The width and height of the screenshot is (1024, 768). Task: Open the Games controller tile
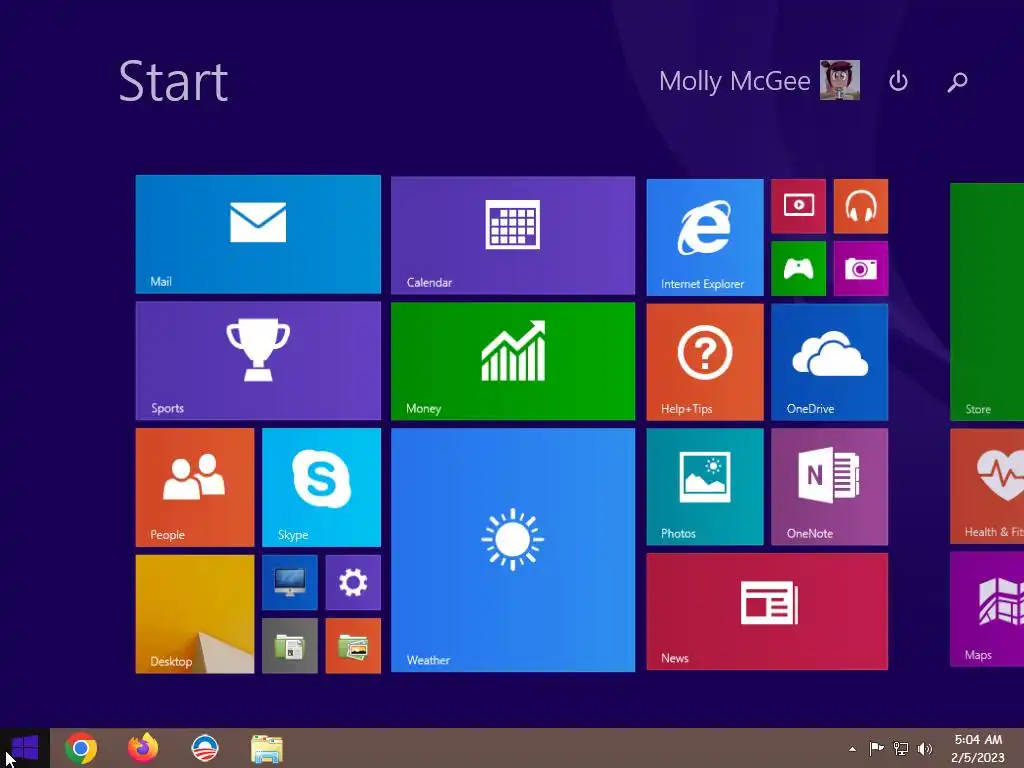[798, 268]
